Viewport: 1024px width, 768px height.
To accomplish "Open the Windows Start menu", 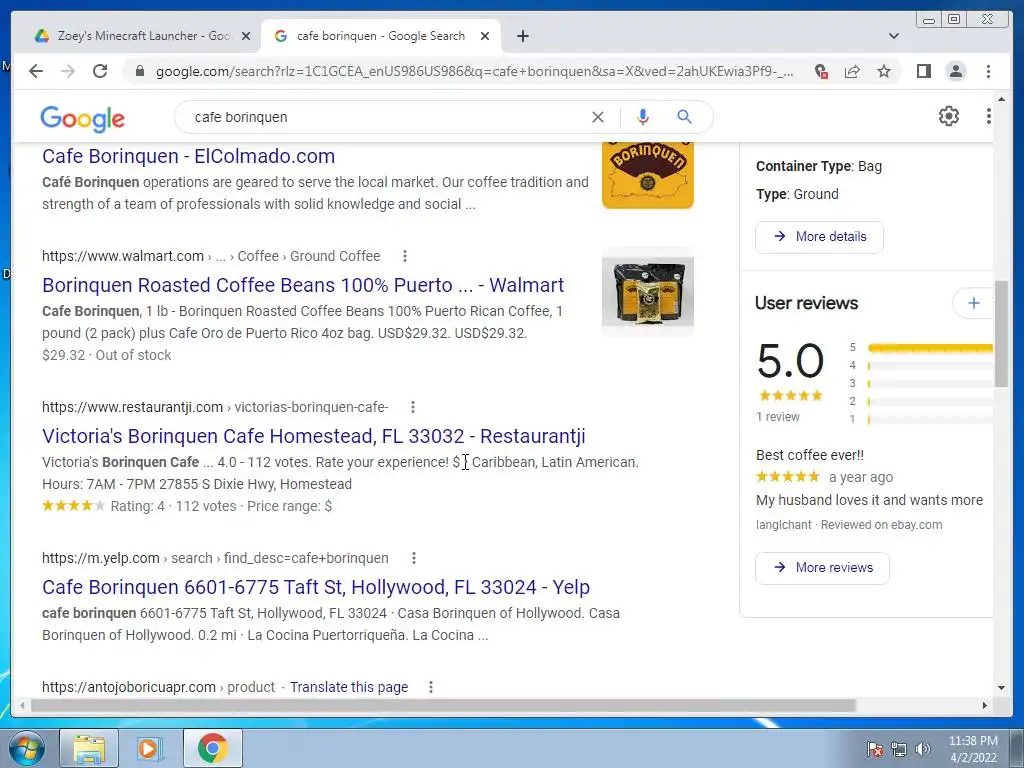I will [x=26, y=748].
